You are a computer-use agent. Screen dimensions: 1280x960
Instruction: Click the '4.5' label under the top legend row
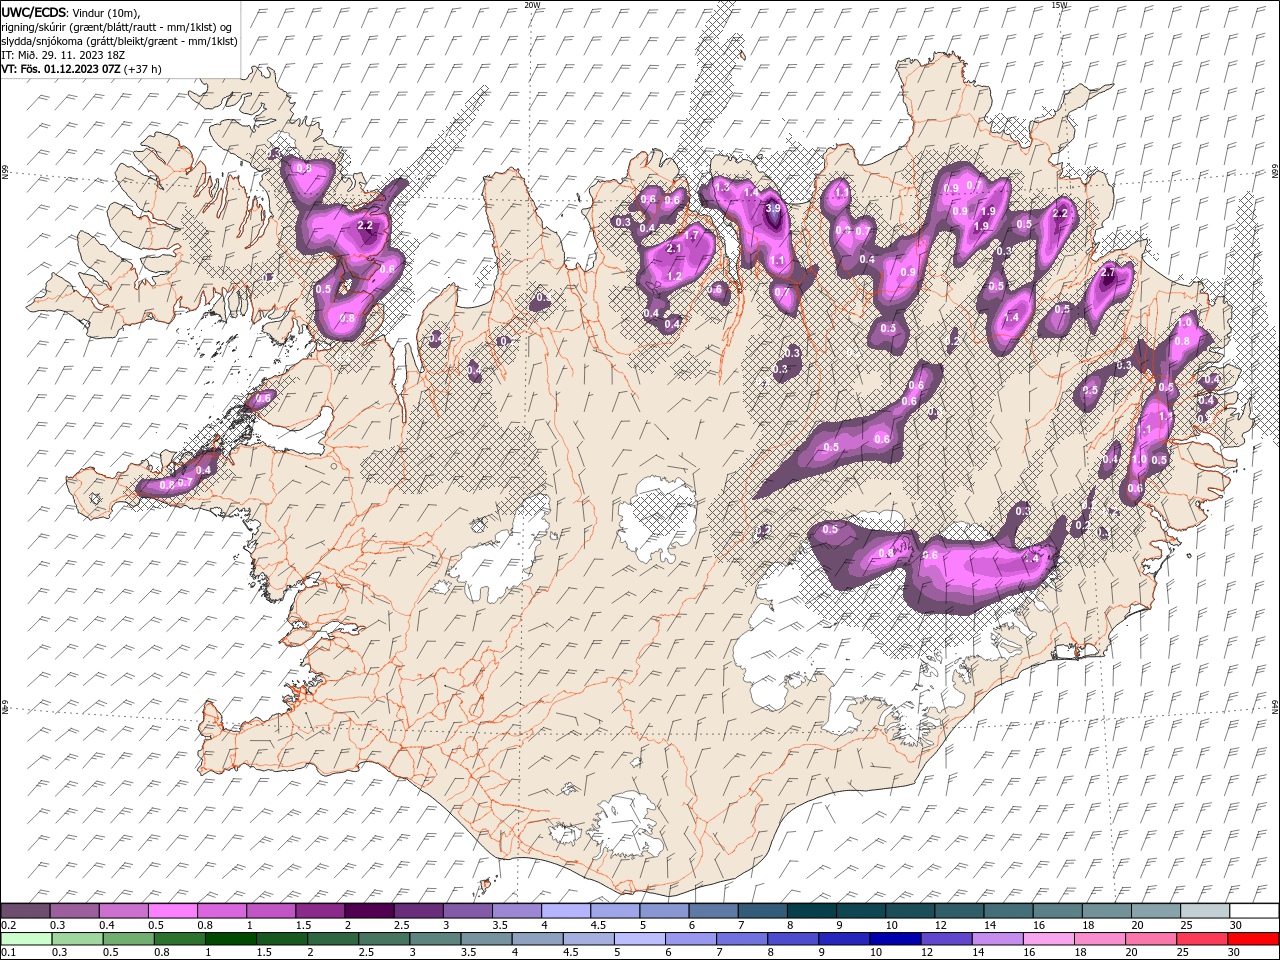pos(599,925)
